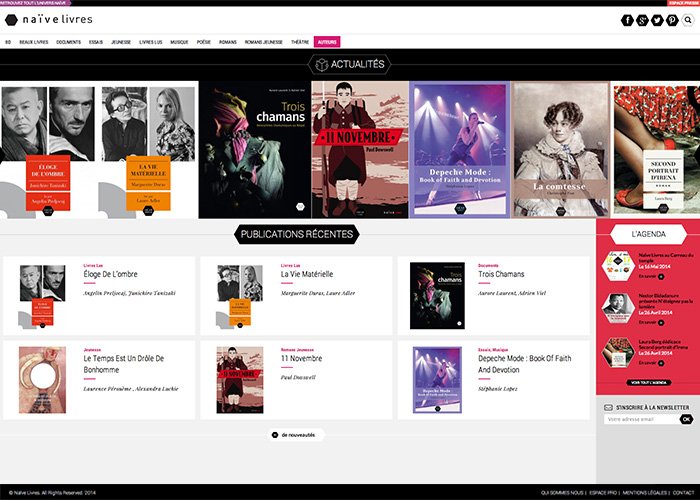
Task: Click the 'Voir tout l'agenda' button
Action: pyautogui.click(x=649, y=383)
